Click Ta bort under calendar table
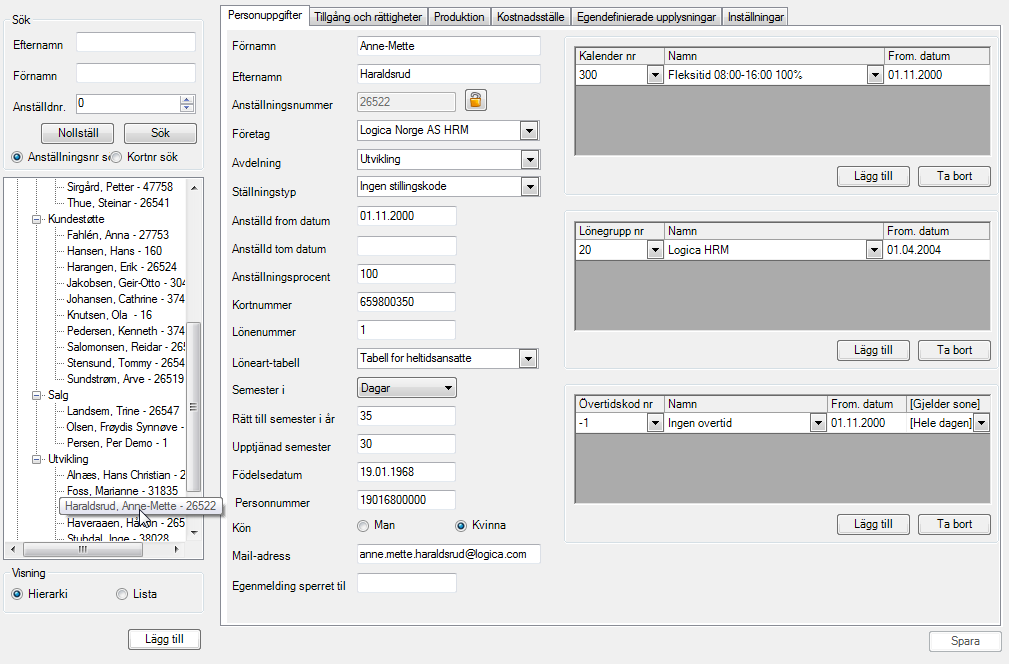 954,176
